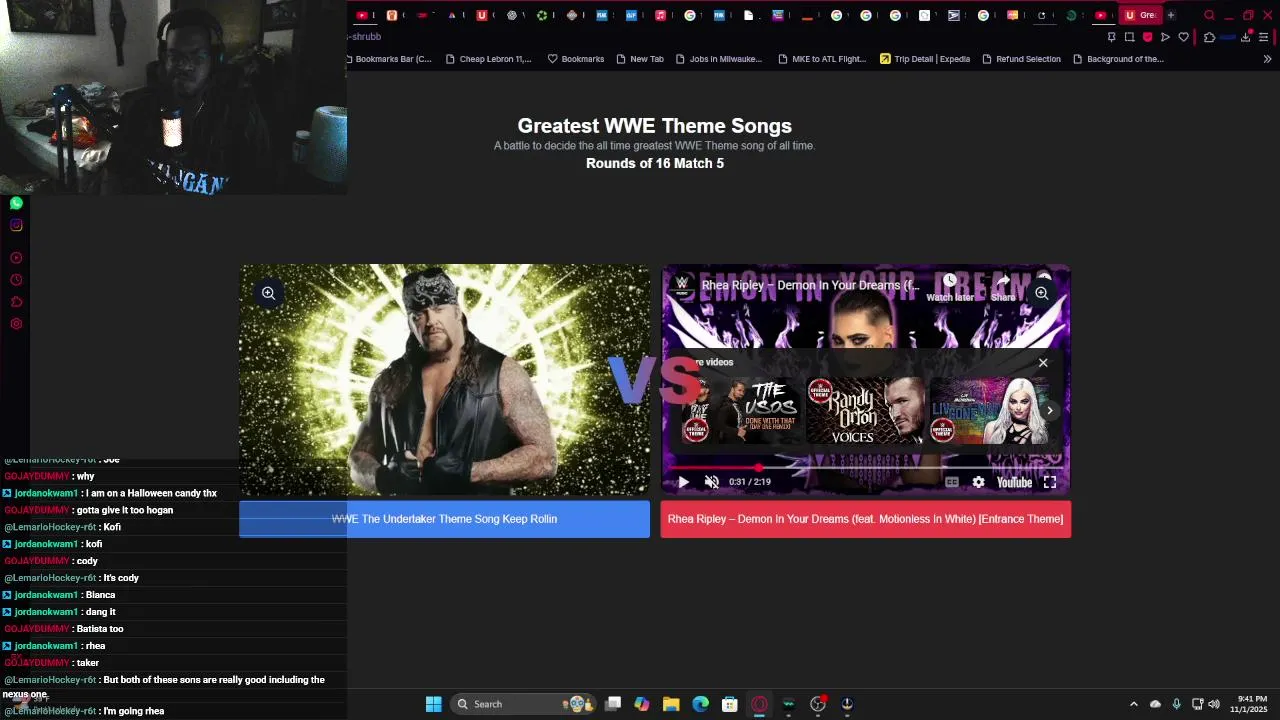Open OBS Studio taskbar icon

click(x=818, y=704)
